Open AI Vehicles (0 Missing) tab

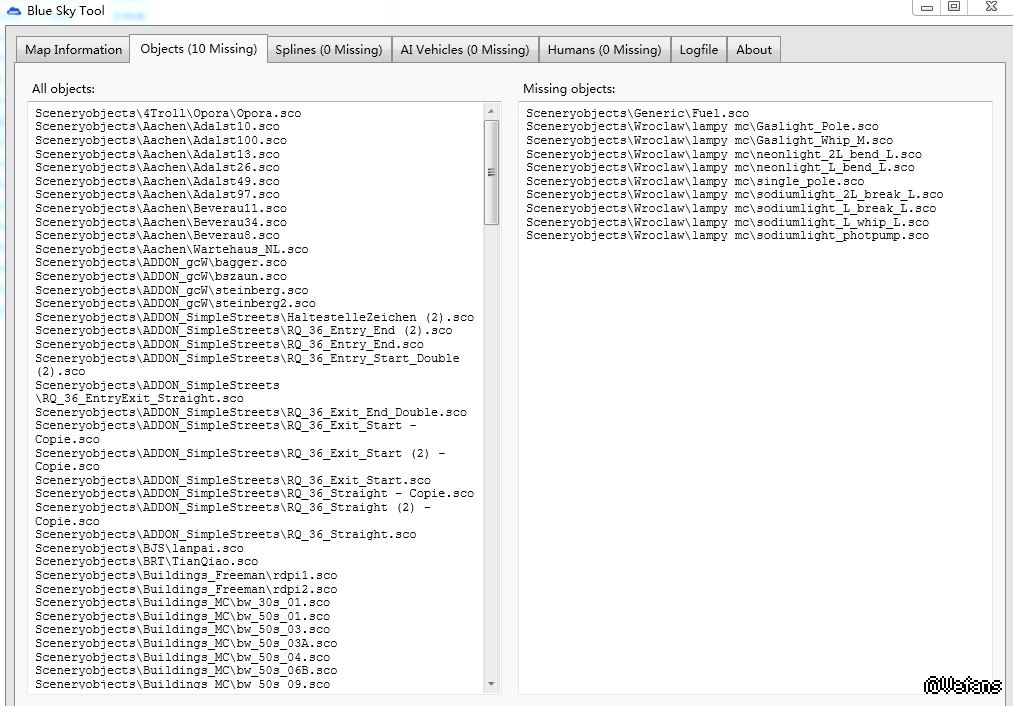click(x=465, y=50)
